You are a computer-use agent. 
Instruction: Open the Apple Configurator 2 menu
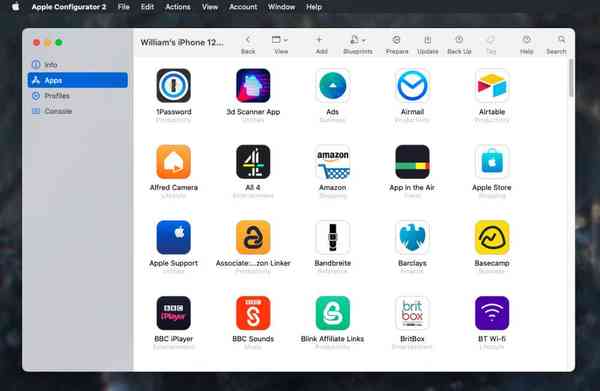click(x=69, y=7)
